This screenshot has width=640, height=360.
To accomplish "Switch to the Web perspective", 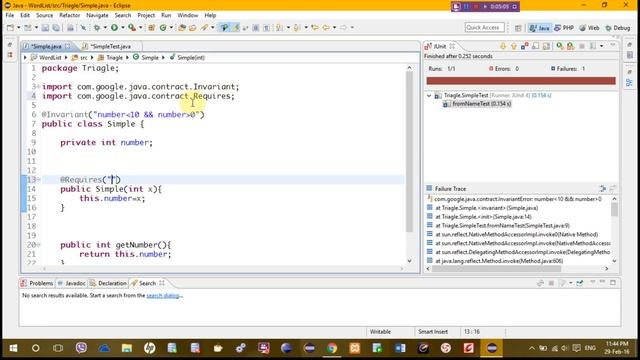I will [x=589, y=28].
